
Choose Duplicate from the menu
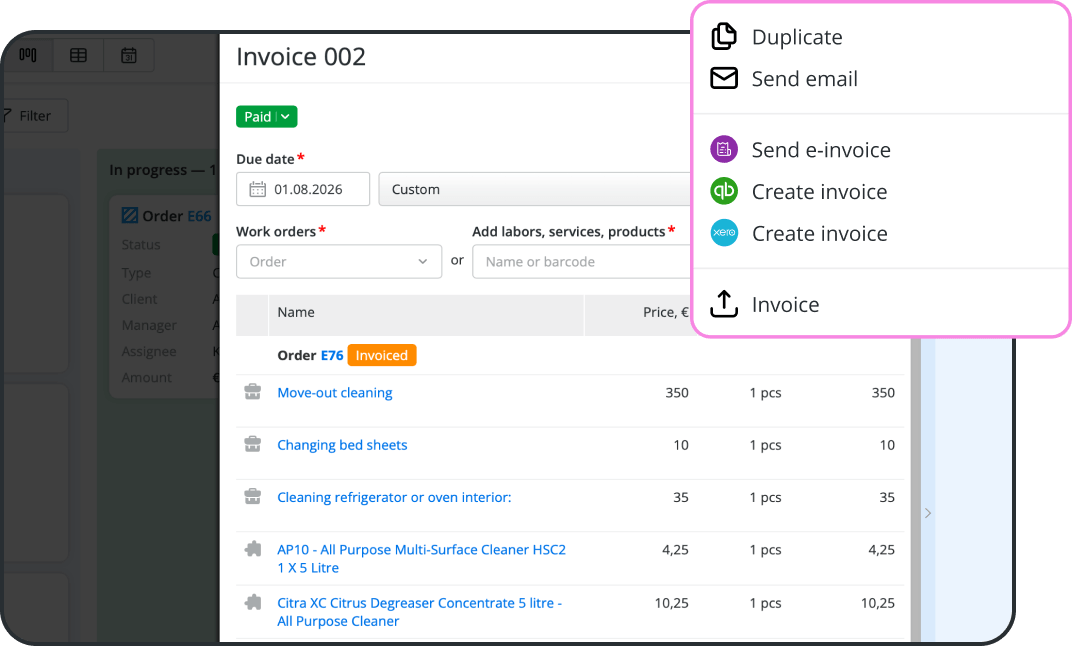797,37
